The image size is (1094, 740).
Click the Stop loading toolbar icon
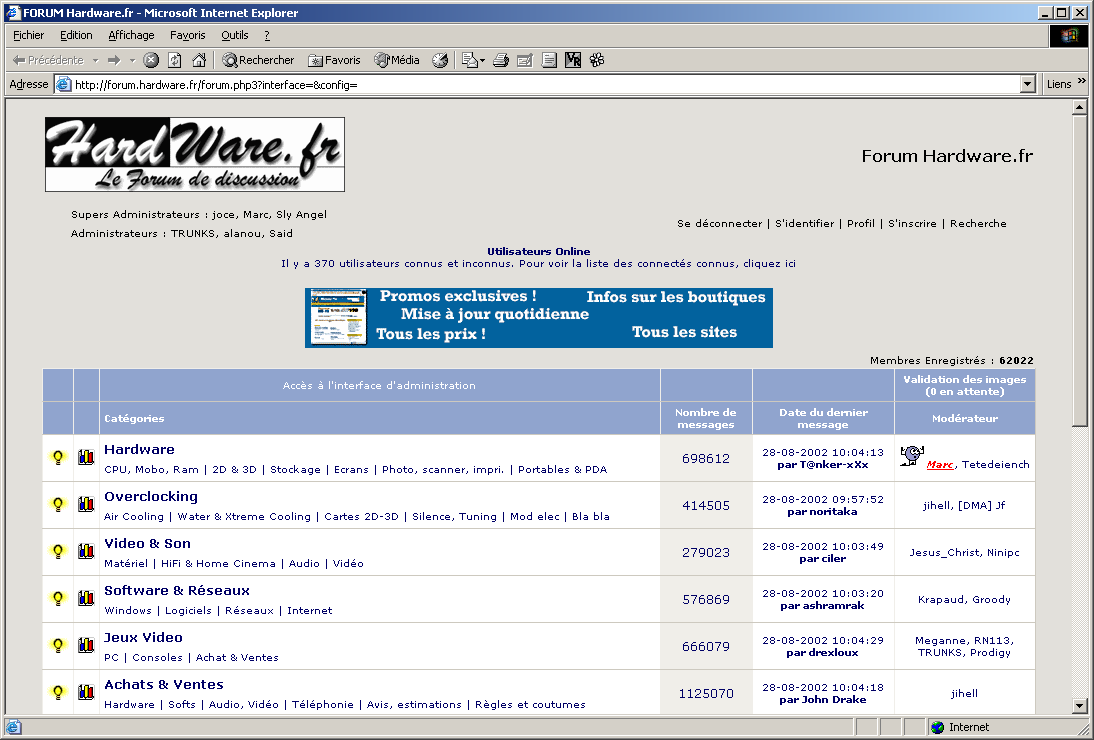click(x=151, y=60)
